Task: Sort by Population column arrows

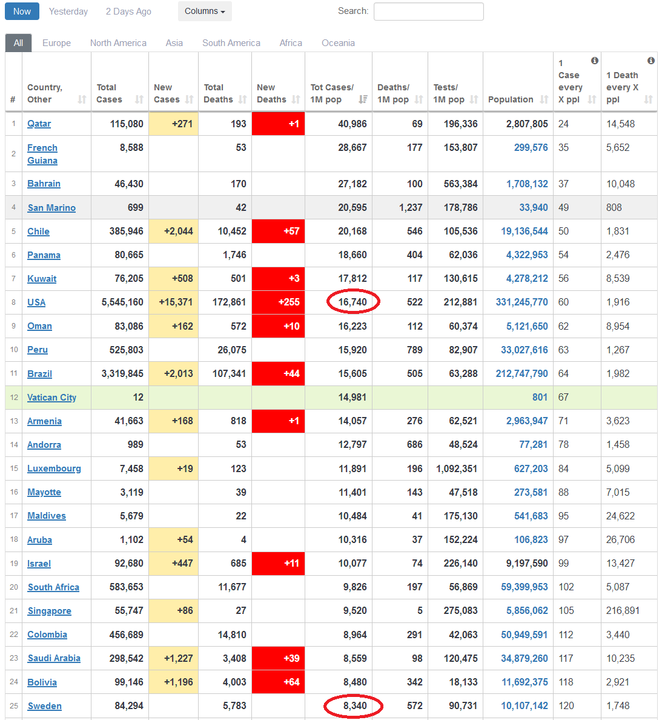Action: point(544,99)
